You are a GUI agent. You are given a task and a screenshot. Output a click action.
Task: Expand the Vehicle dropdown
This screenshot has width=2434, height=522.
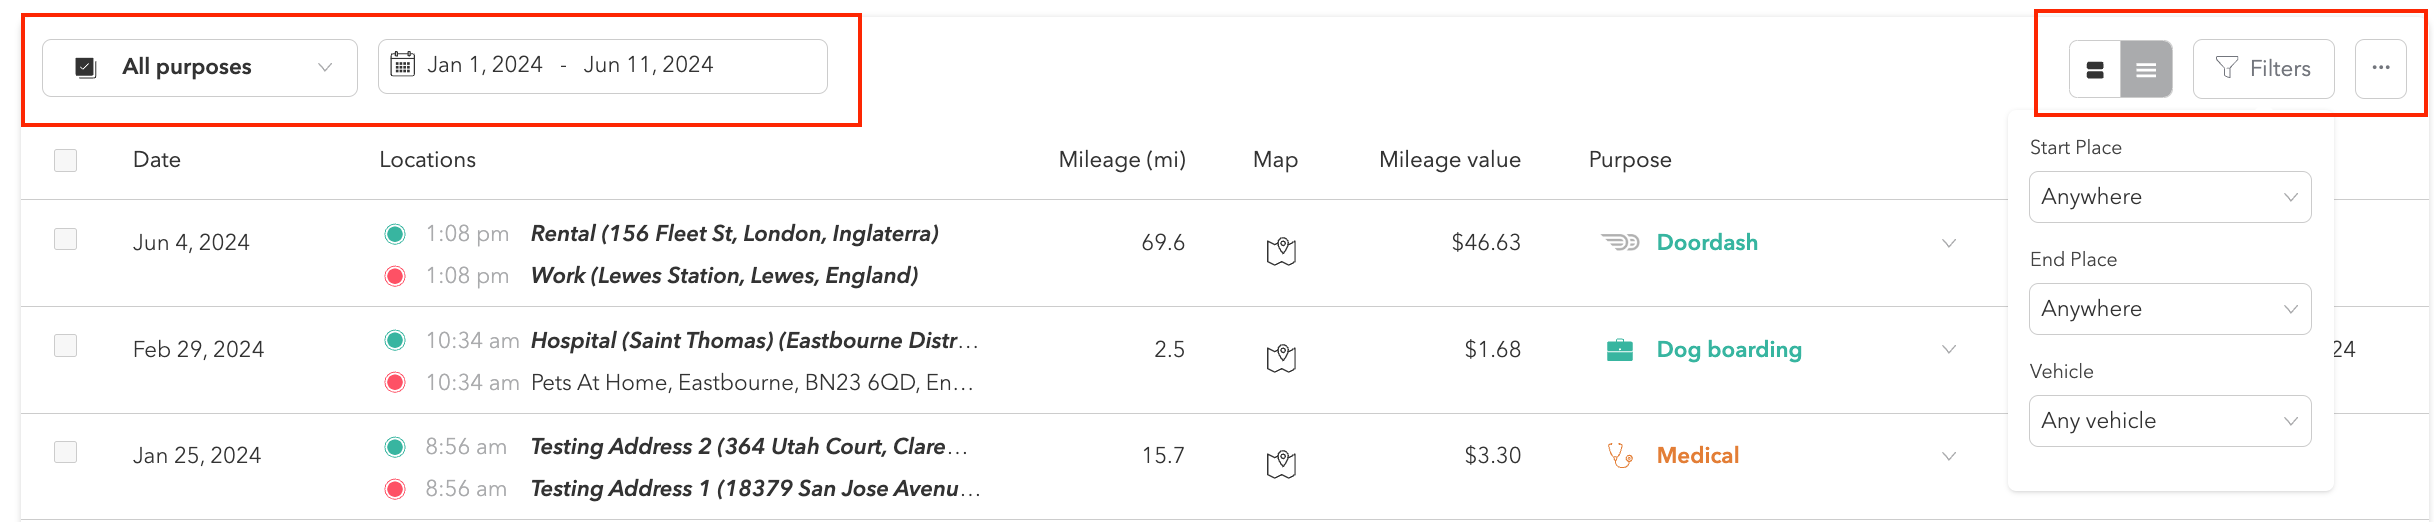2170,421
